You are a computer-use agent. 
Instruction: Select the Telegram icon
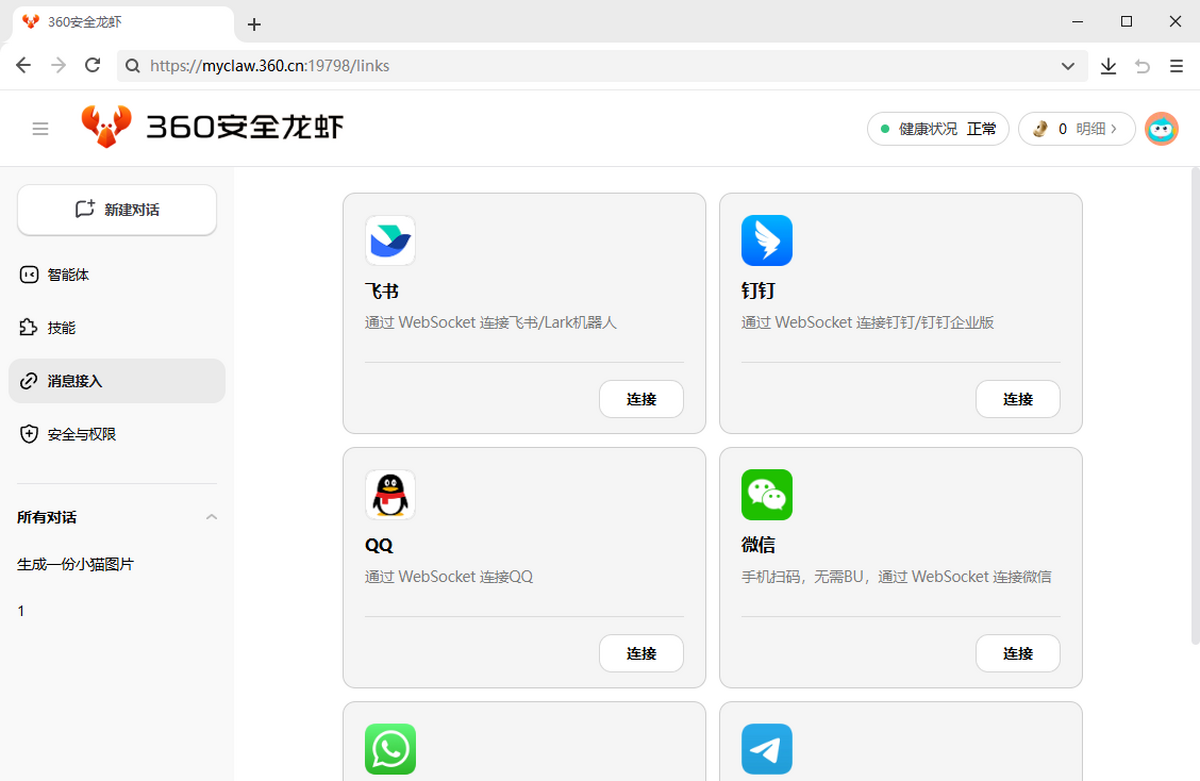[x=767, y=749]
